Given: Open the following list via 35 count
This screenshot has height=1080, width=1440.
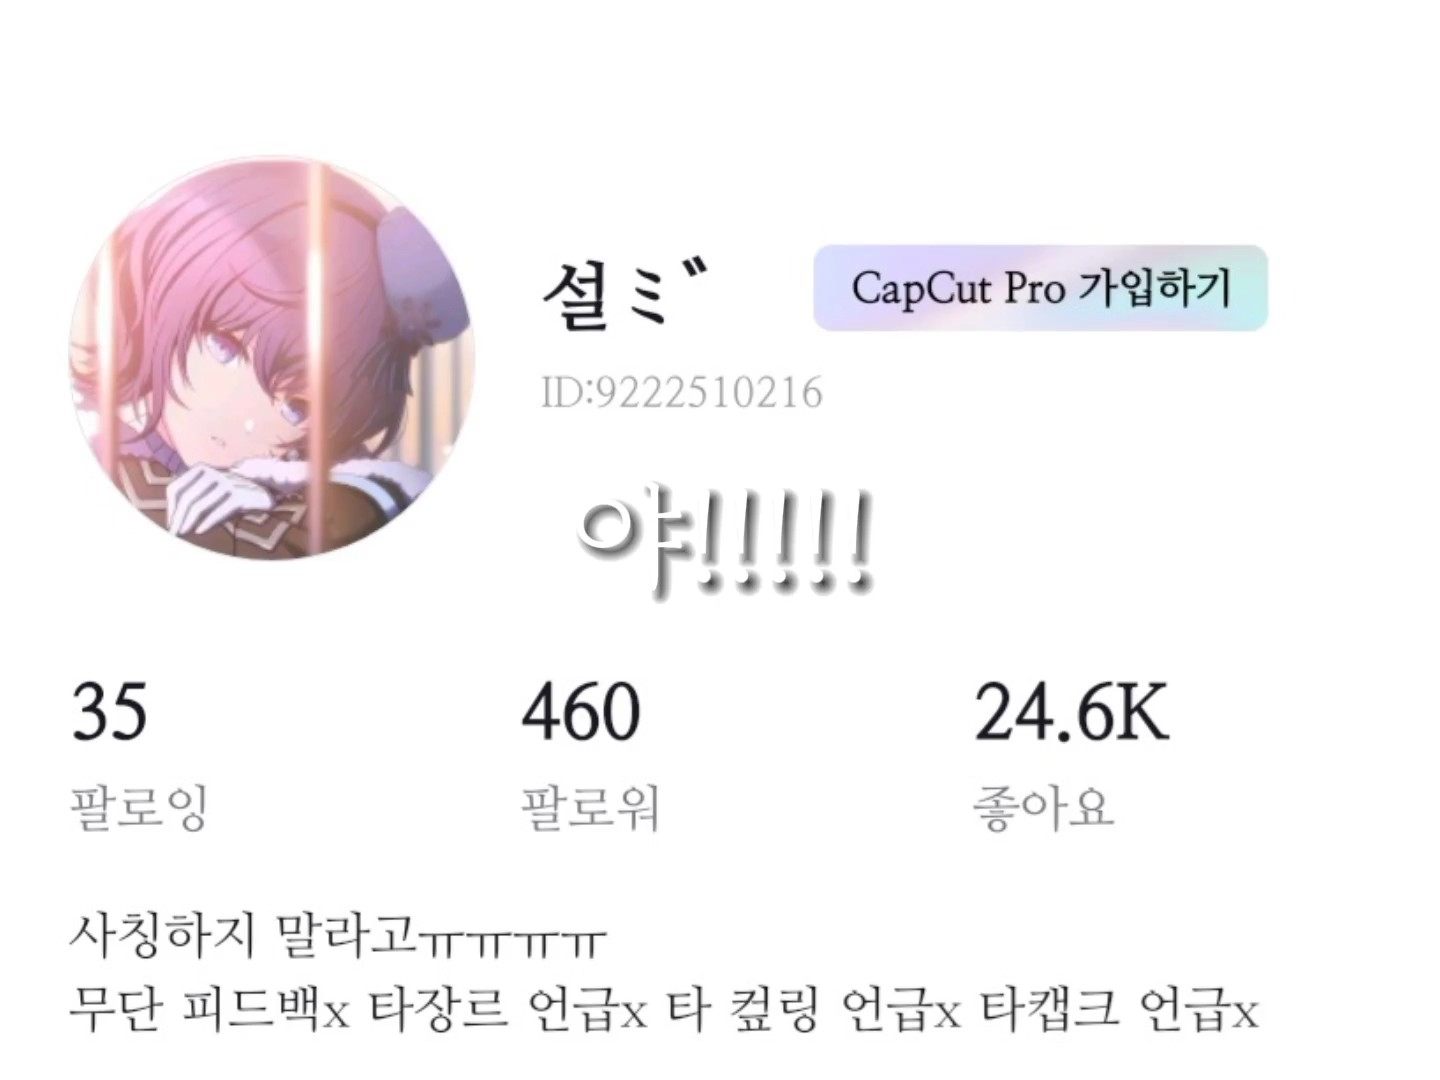Looking at the screenshot, I should (109, 713).
